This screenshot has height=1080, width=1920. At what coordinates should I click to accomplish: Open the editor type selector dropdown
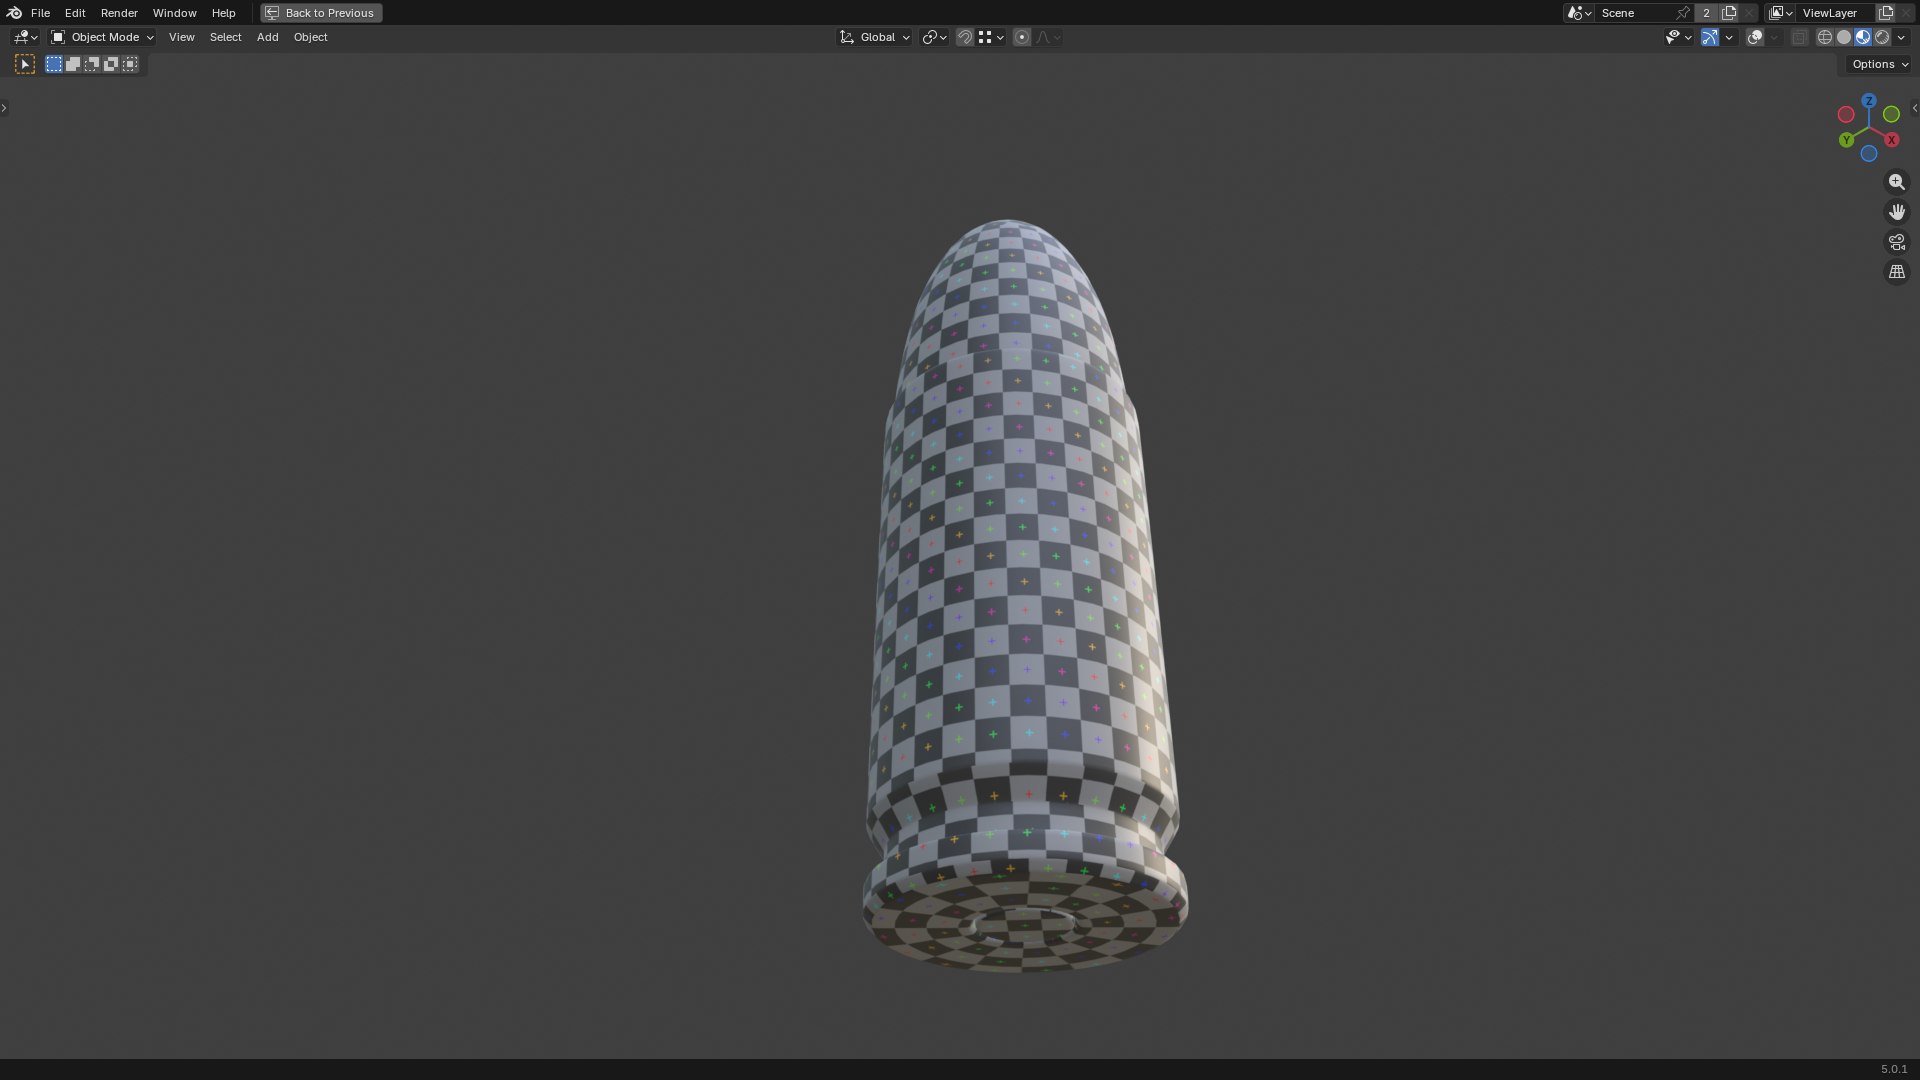pos(25,37)
